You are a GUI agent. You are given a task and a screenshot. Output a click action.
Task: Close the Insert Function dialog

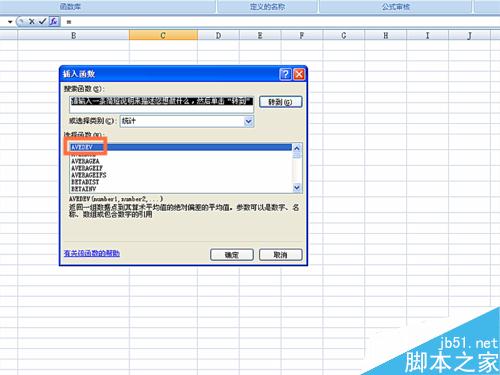299,74
